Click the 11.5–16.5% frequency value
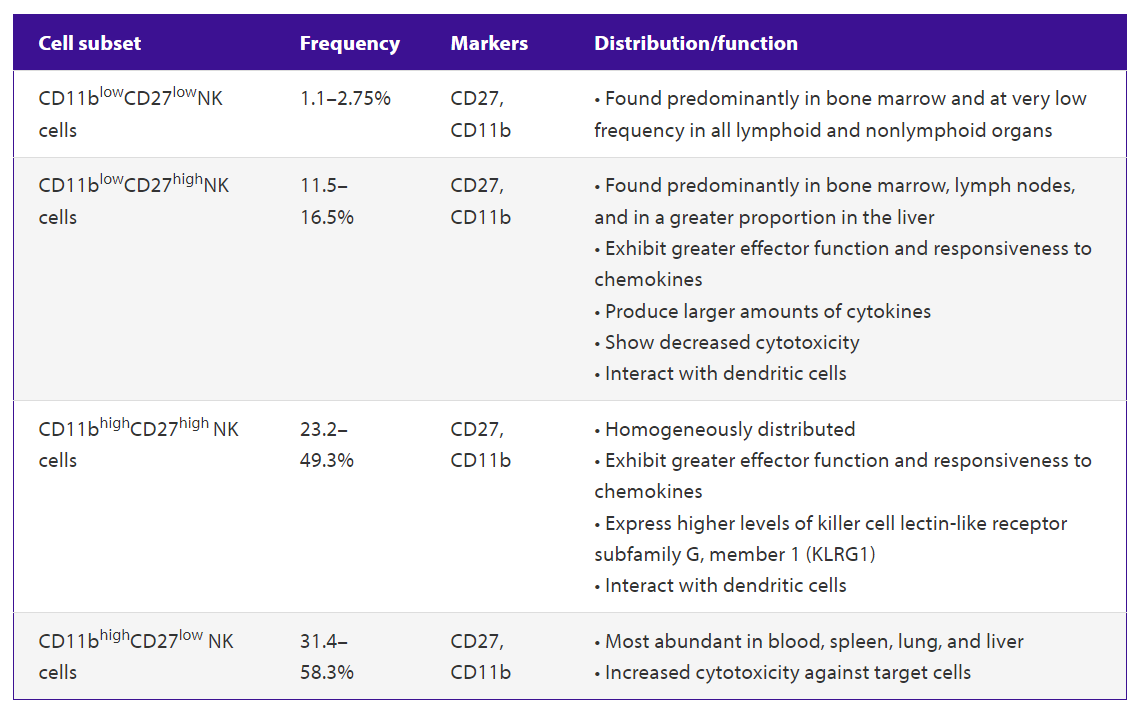1137x706 pixels. pos(327,201)
